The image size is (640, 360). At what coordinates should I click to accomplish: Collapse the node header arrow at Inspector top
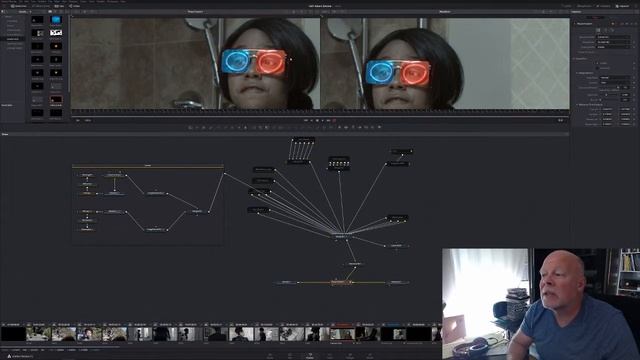576,24
